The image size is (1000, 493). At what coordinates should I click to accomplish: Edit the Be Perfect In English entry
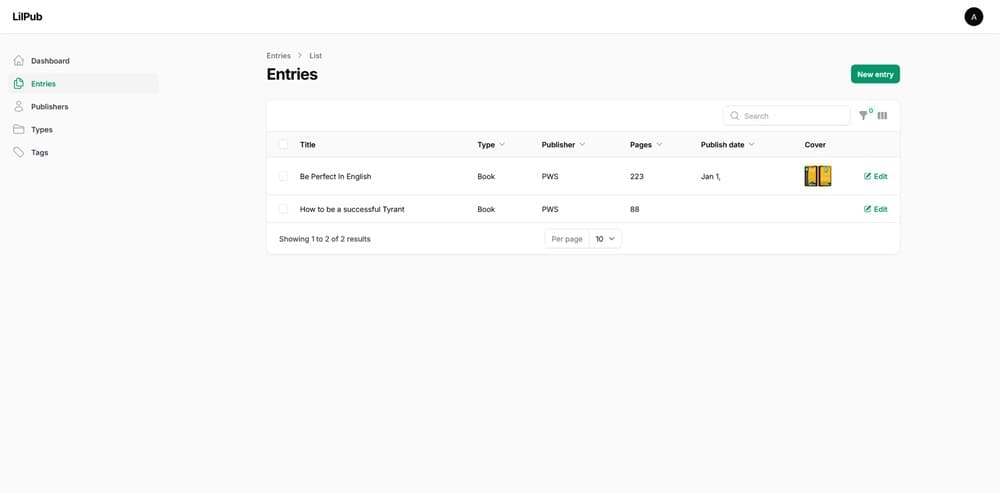coord(875,176)
